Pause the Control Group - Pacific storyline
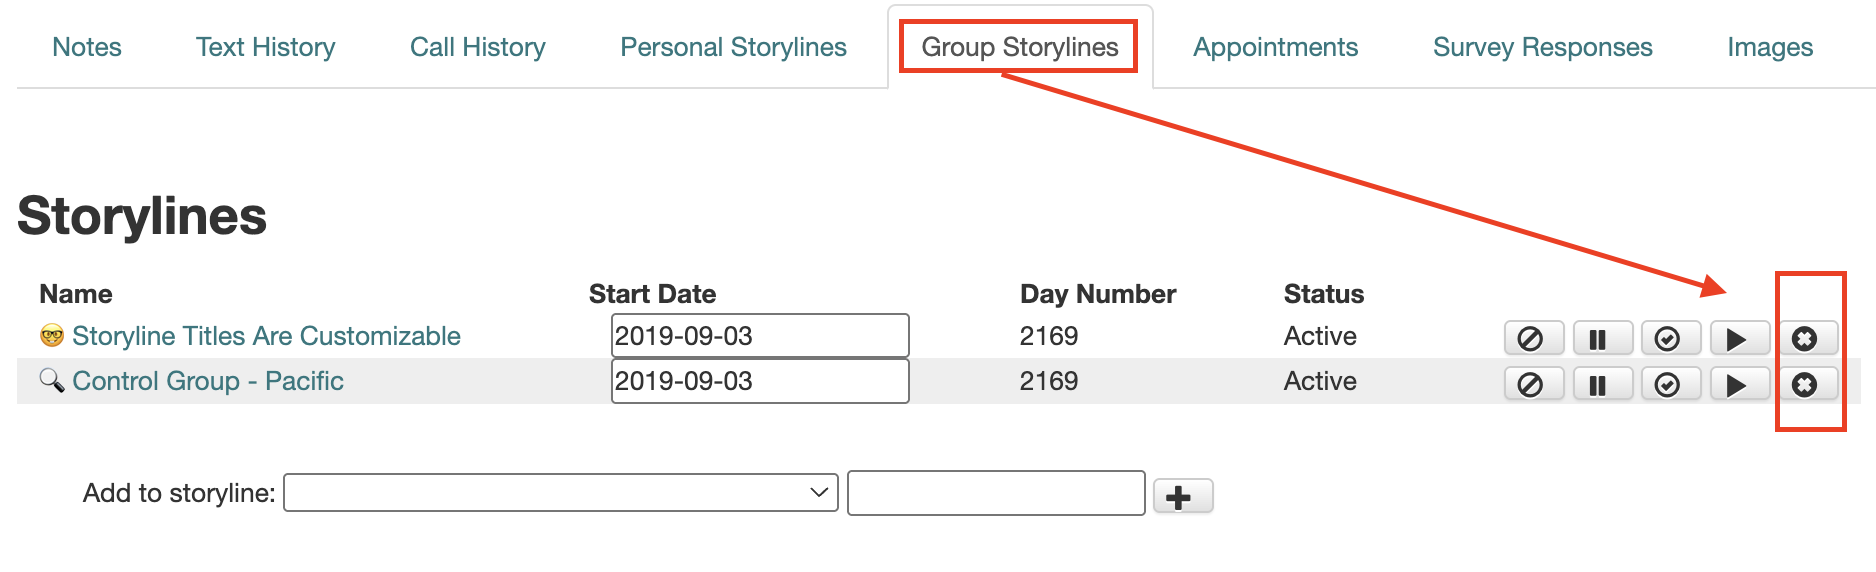This screenshot has height=572, width=1876. (x=1601, y=385)
